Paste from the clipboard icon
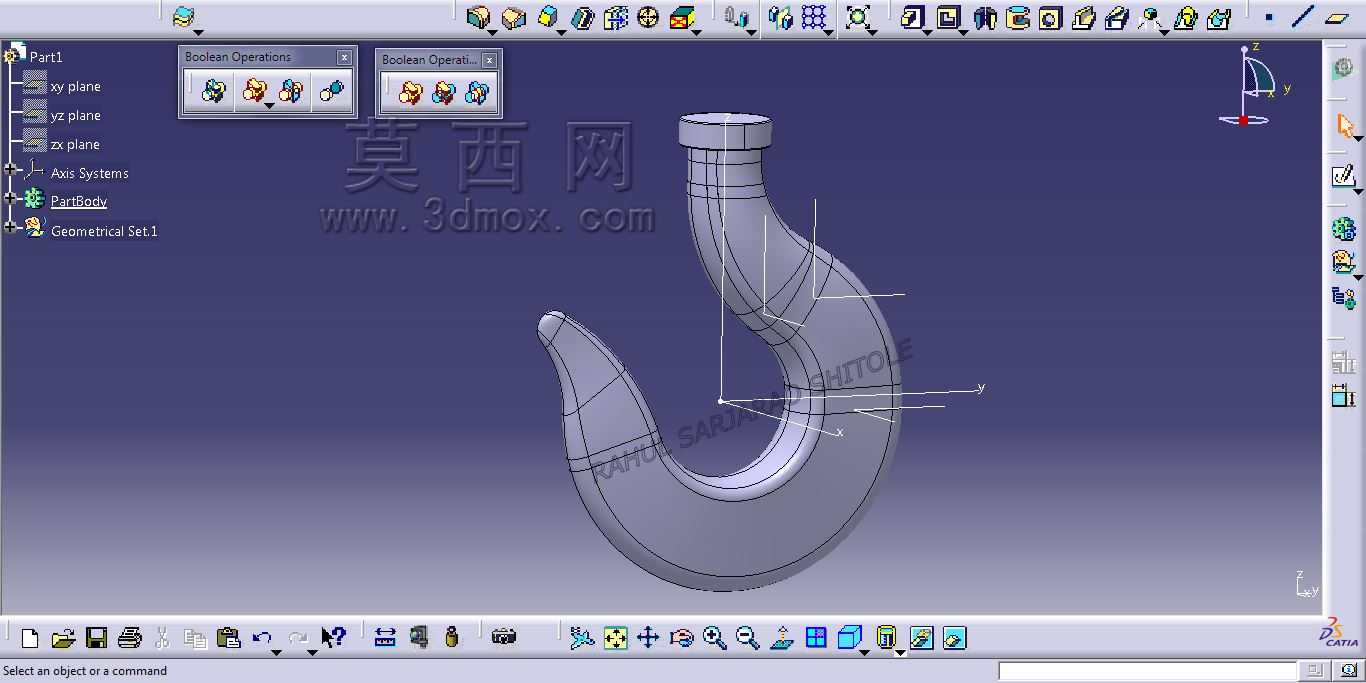The width and height of the screenshot is (1366, 683). click(228, 637)
